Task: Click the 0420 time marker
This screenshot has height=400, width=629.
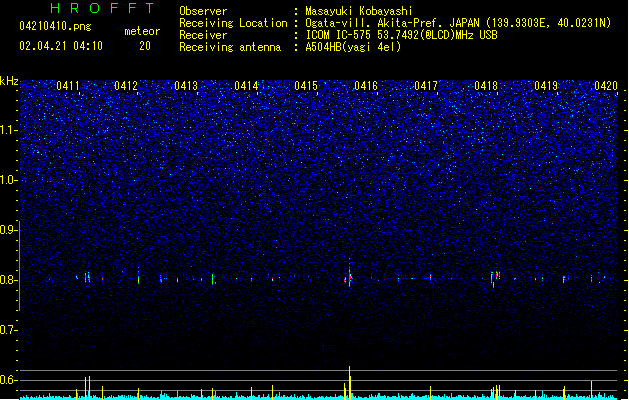Action: click(x=606, y=86)
